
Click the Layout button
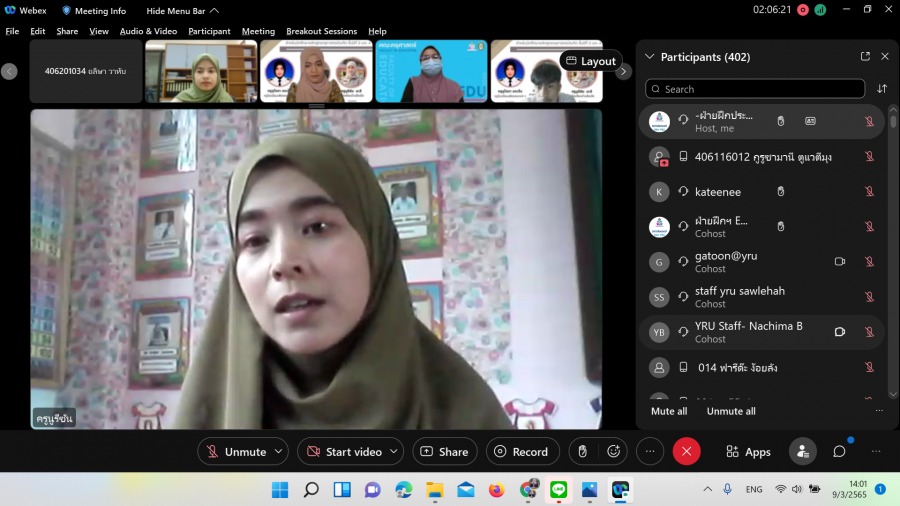coord(591,61)
